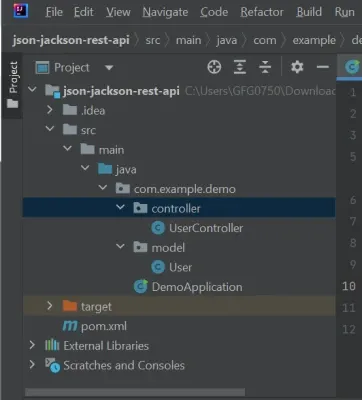362x400 pixels.
Task: Click the open editor file tab
Action: (350, 67)
